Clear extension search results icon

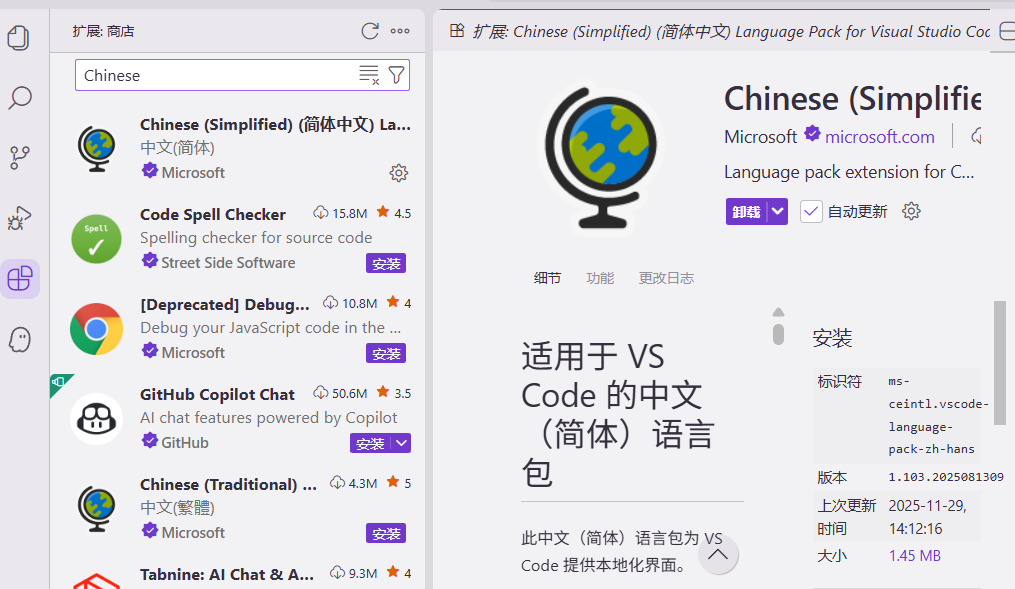point(369,75)
